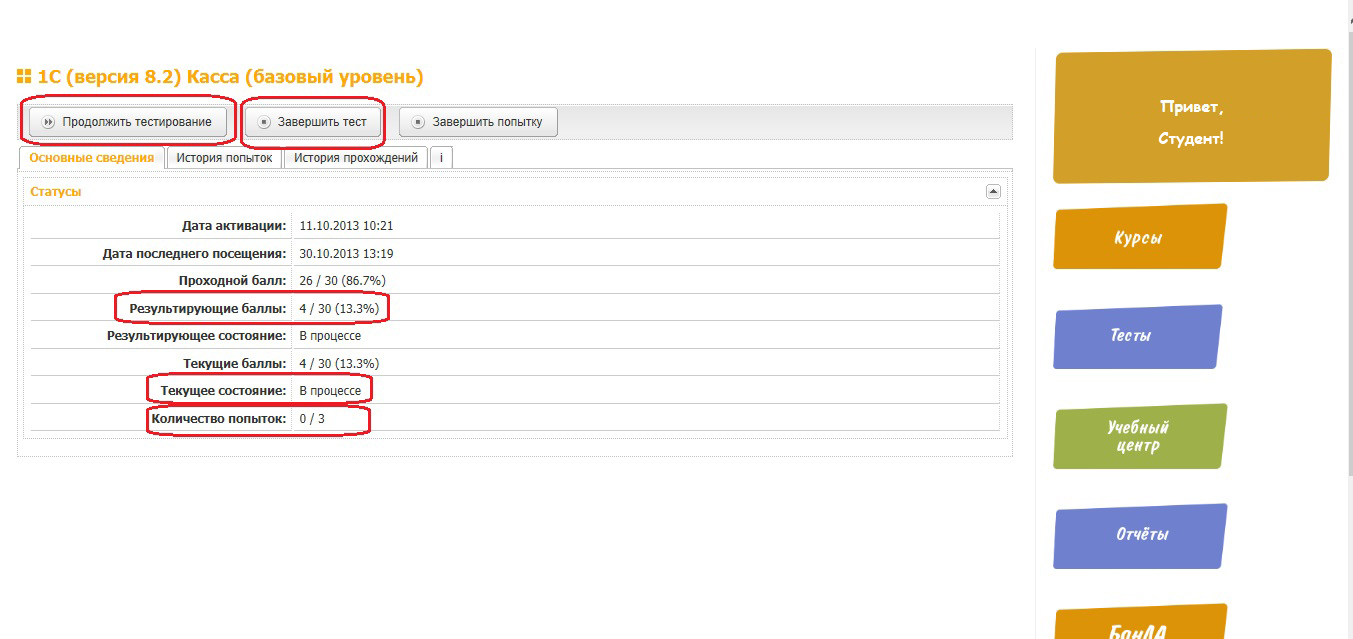
Task: Open the 'Учебный центр' sidebar tile
Action: pyautogui.click(x=1139, y=436)
